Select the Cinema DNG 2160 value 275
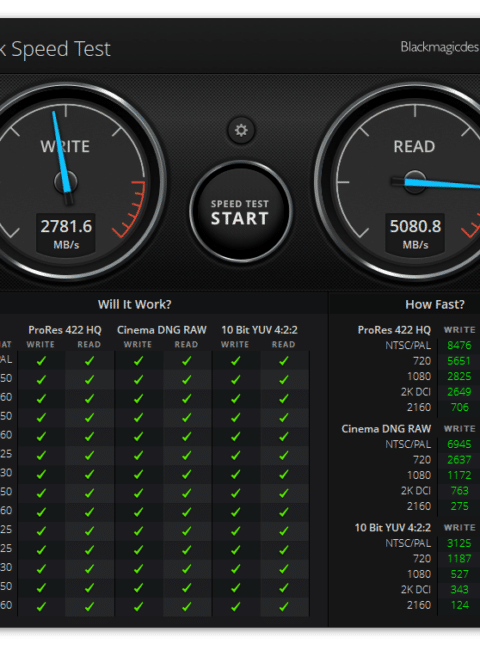The height and width of the screenshot is (650, 480). pyautogui.click(x=460, y=506)
